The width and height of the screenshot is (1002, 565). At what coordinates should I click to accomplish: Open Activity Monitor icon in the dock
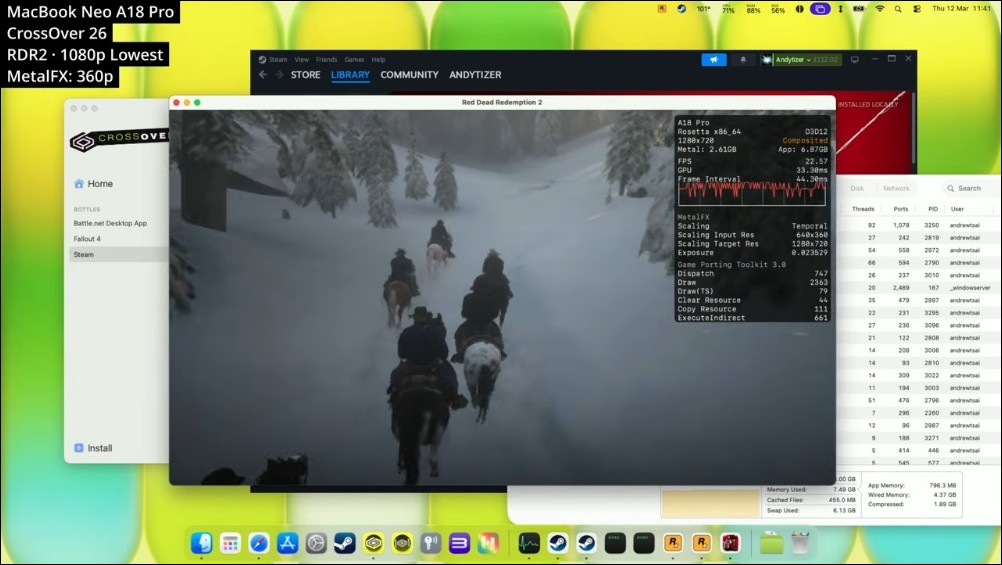[x=529, y=543]
